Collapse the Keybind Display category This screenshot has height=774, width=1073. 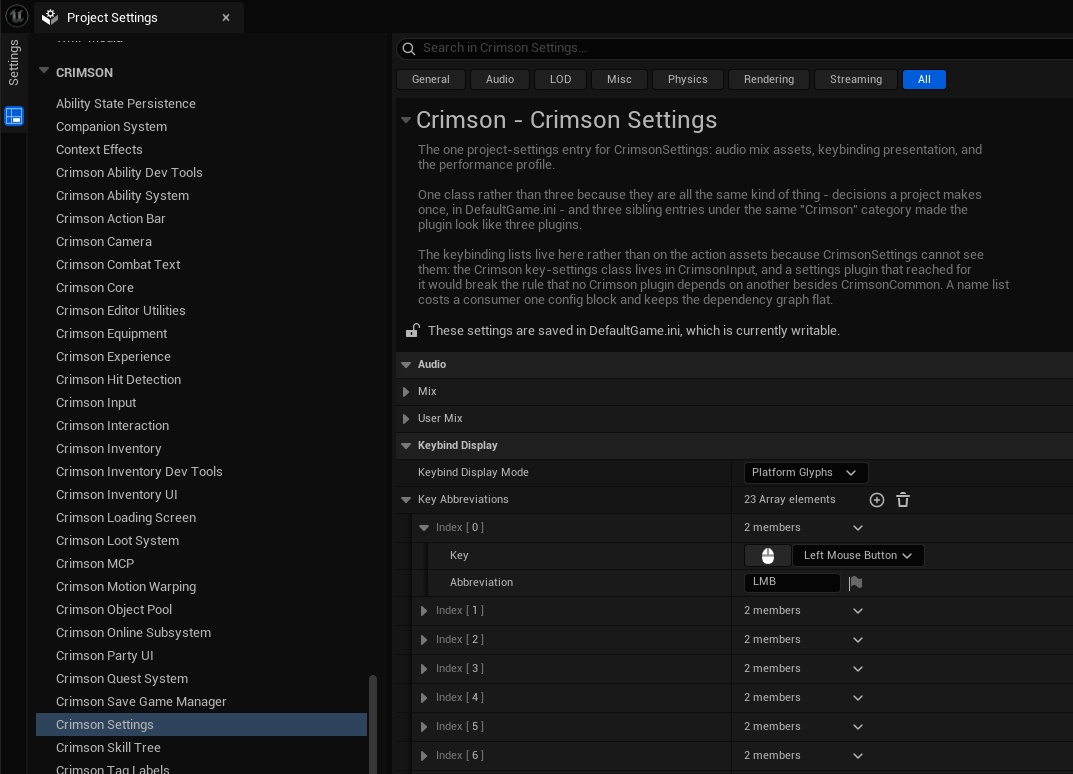pos(406,446)
